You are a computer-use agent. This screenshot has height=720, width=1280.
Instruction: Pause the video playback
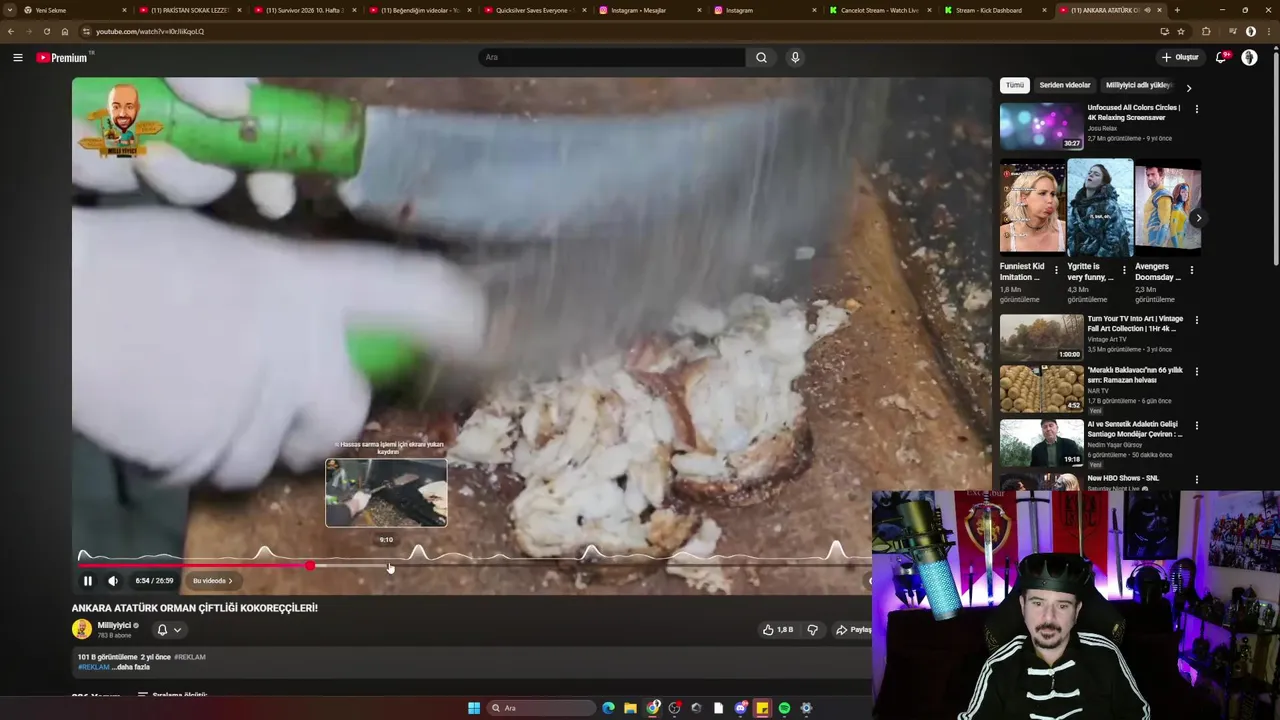click(87, 581)
